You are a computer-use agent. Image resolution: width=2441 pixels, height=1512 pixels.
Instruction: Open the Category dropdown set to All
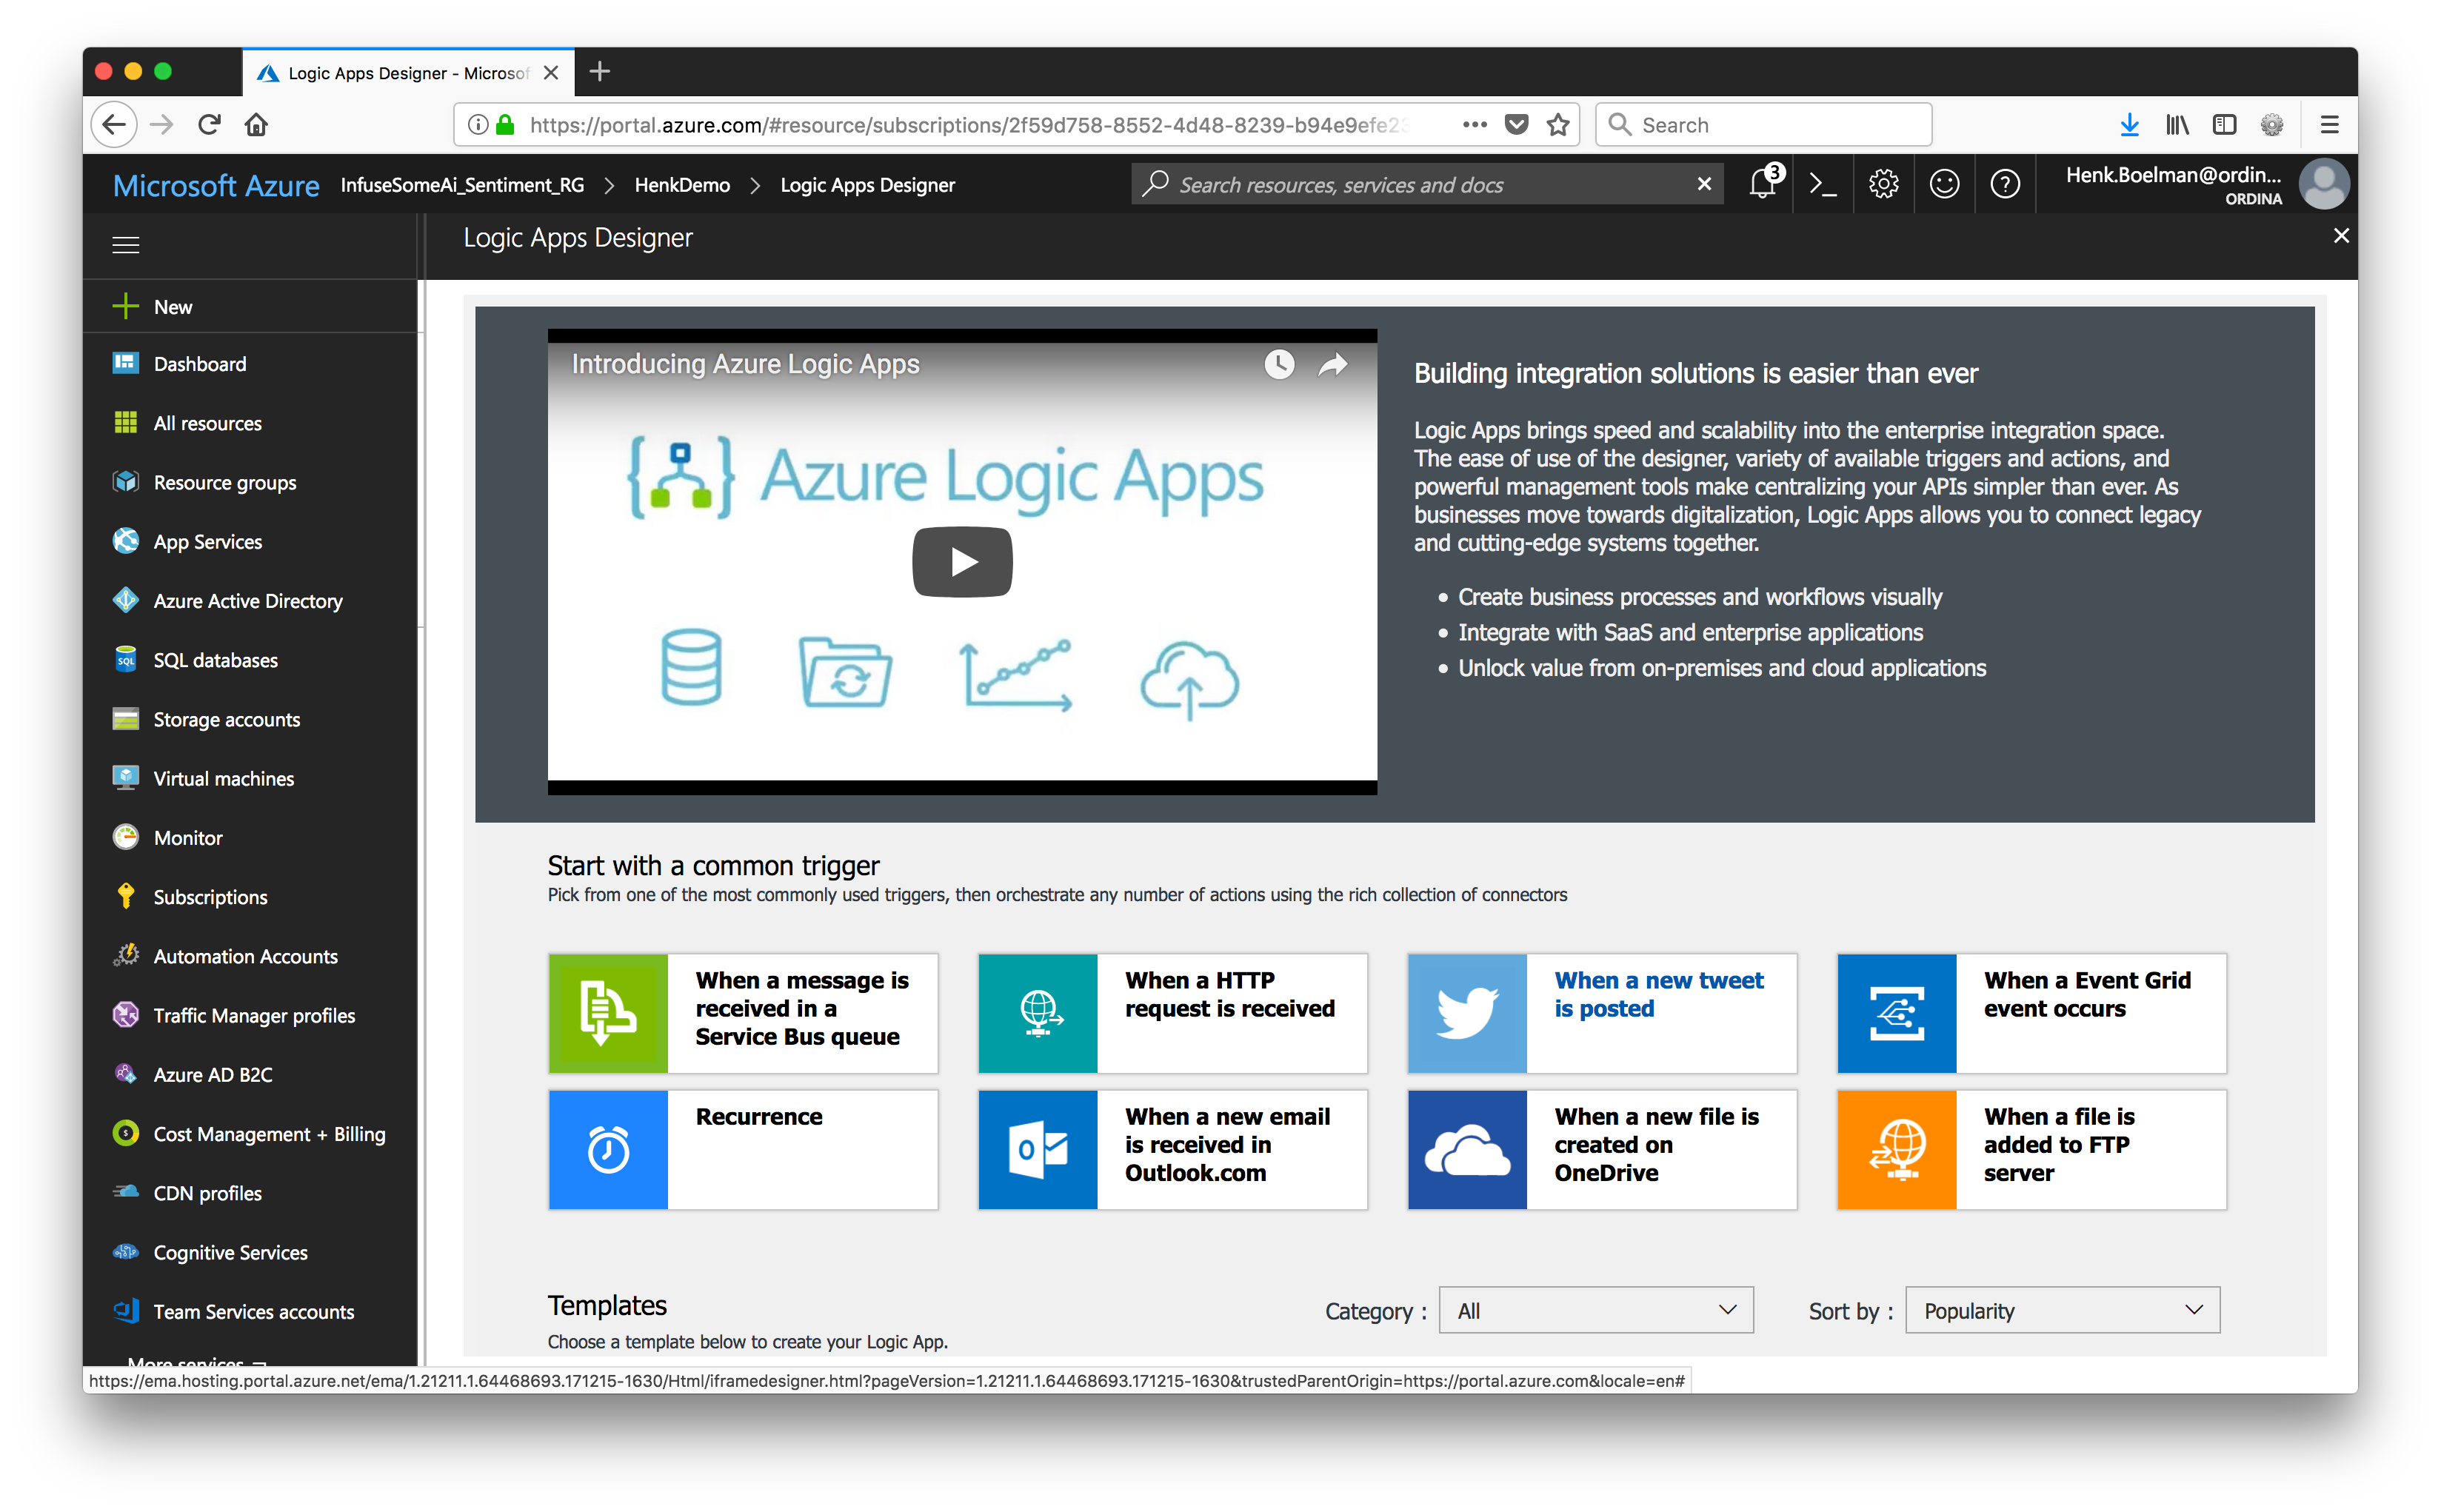1595,1310
